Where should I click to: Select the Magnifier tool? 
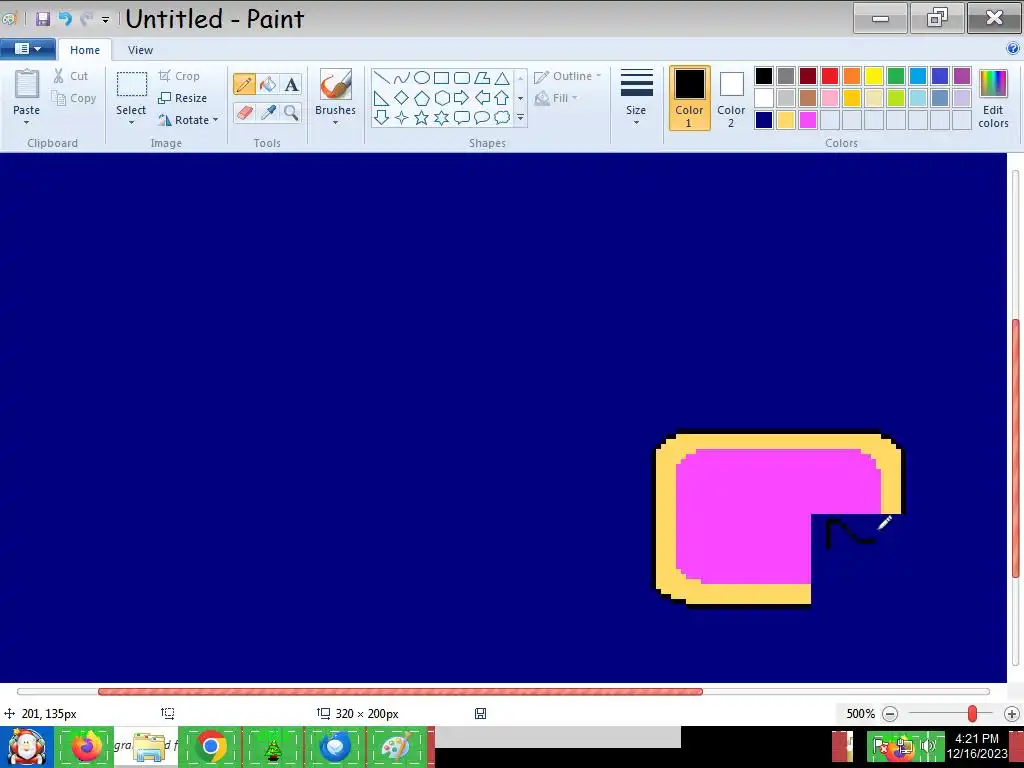click(x=291, y=112)
